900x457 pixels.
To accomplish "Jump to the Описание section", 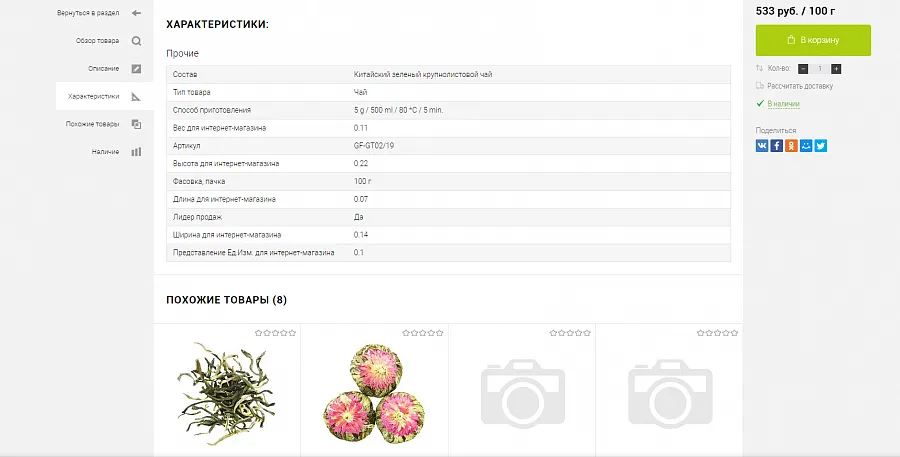I will click(x=104, y=69).
